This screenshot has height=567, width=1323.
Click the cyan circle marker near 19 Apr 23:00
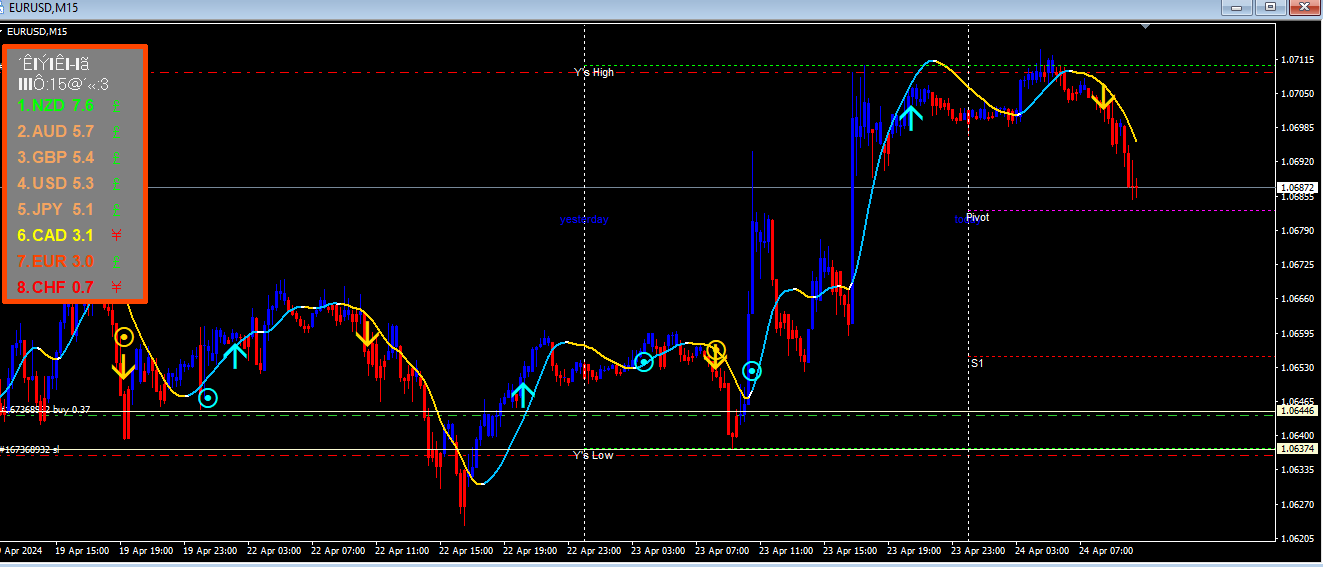tap(207, 398)
